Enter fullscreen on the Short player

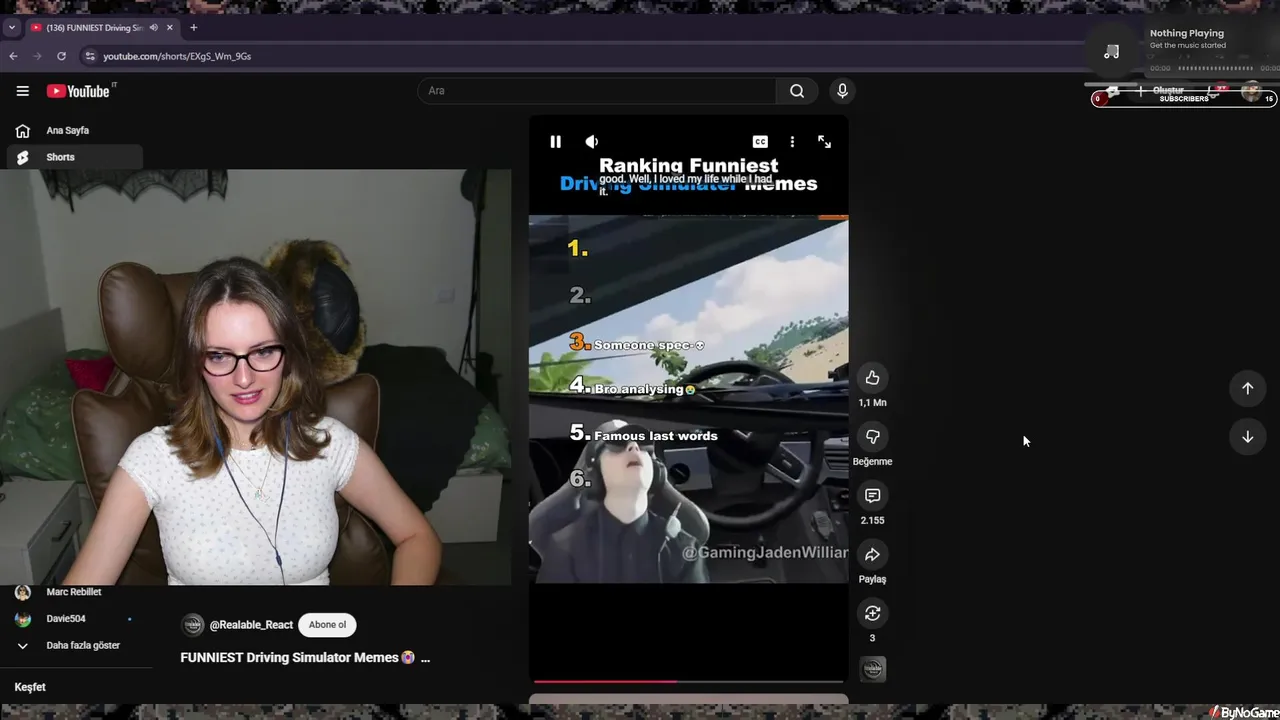pyautogui.click(x=824, y=142)
